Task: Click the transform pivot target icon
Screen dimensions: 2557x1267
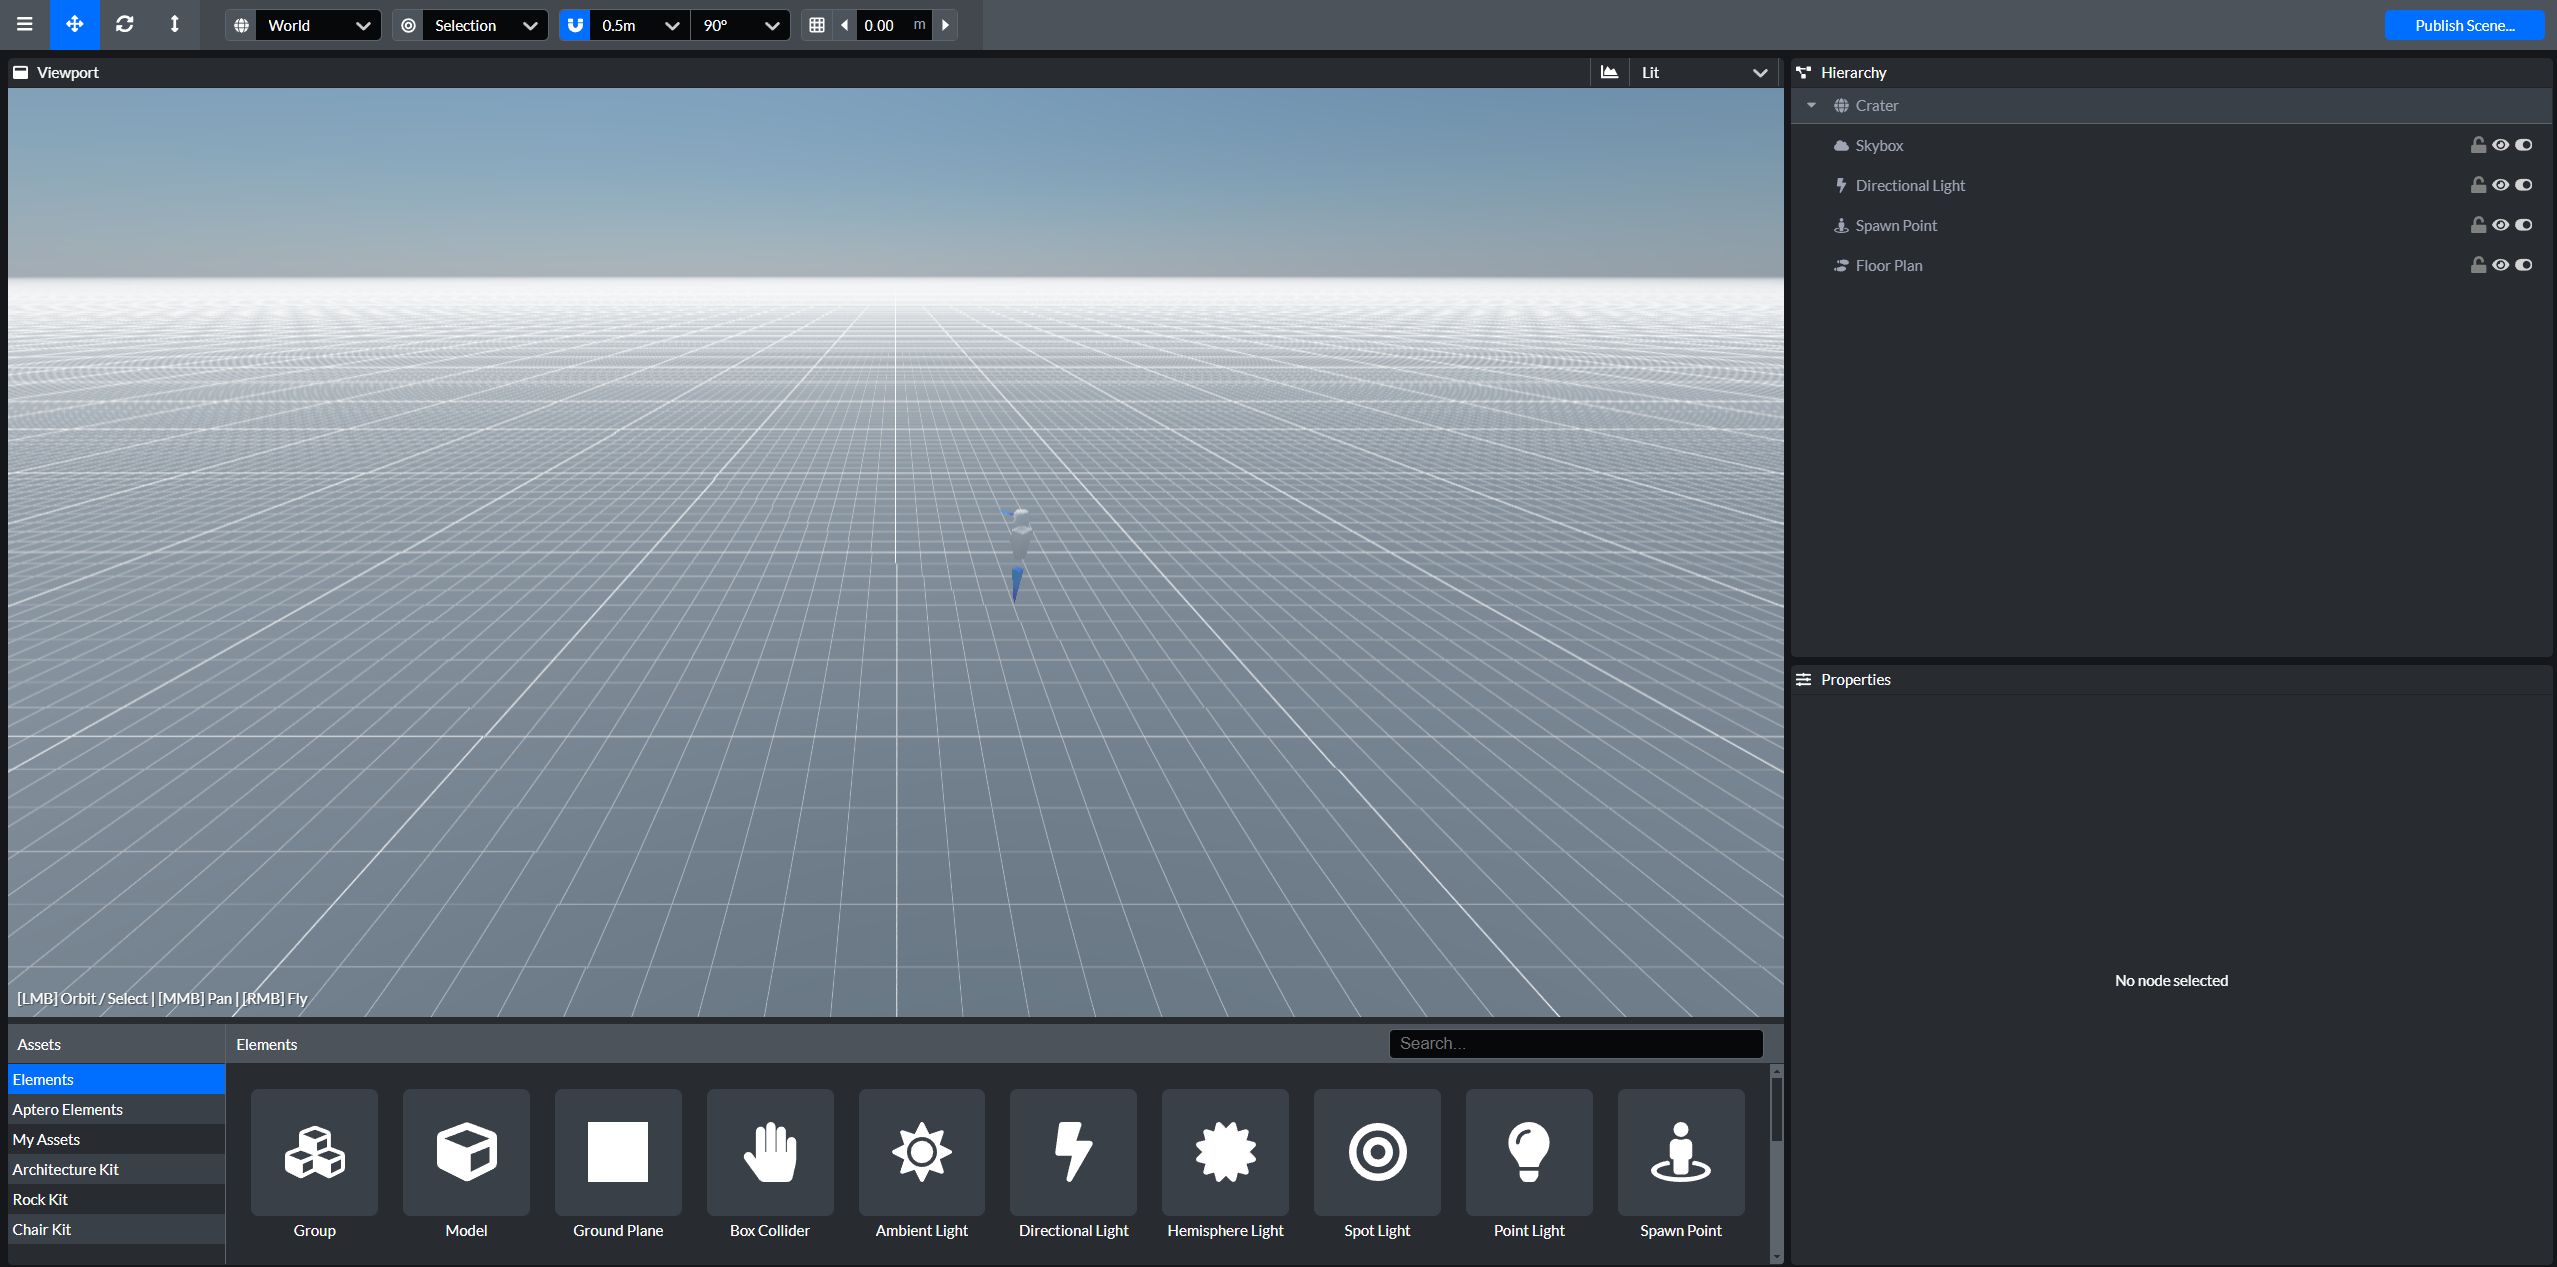Action: [408, 25]
